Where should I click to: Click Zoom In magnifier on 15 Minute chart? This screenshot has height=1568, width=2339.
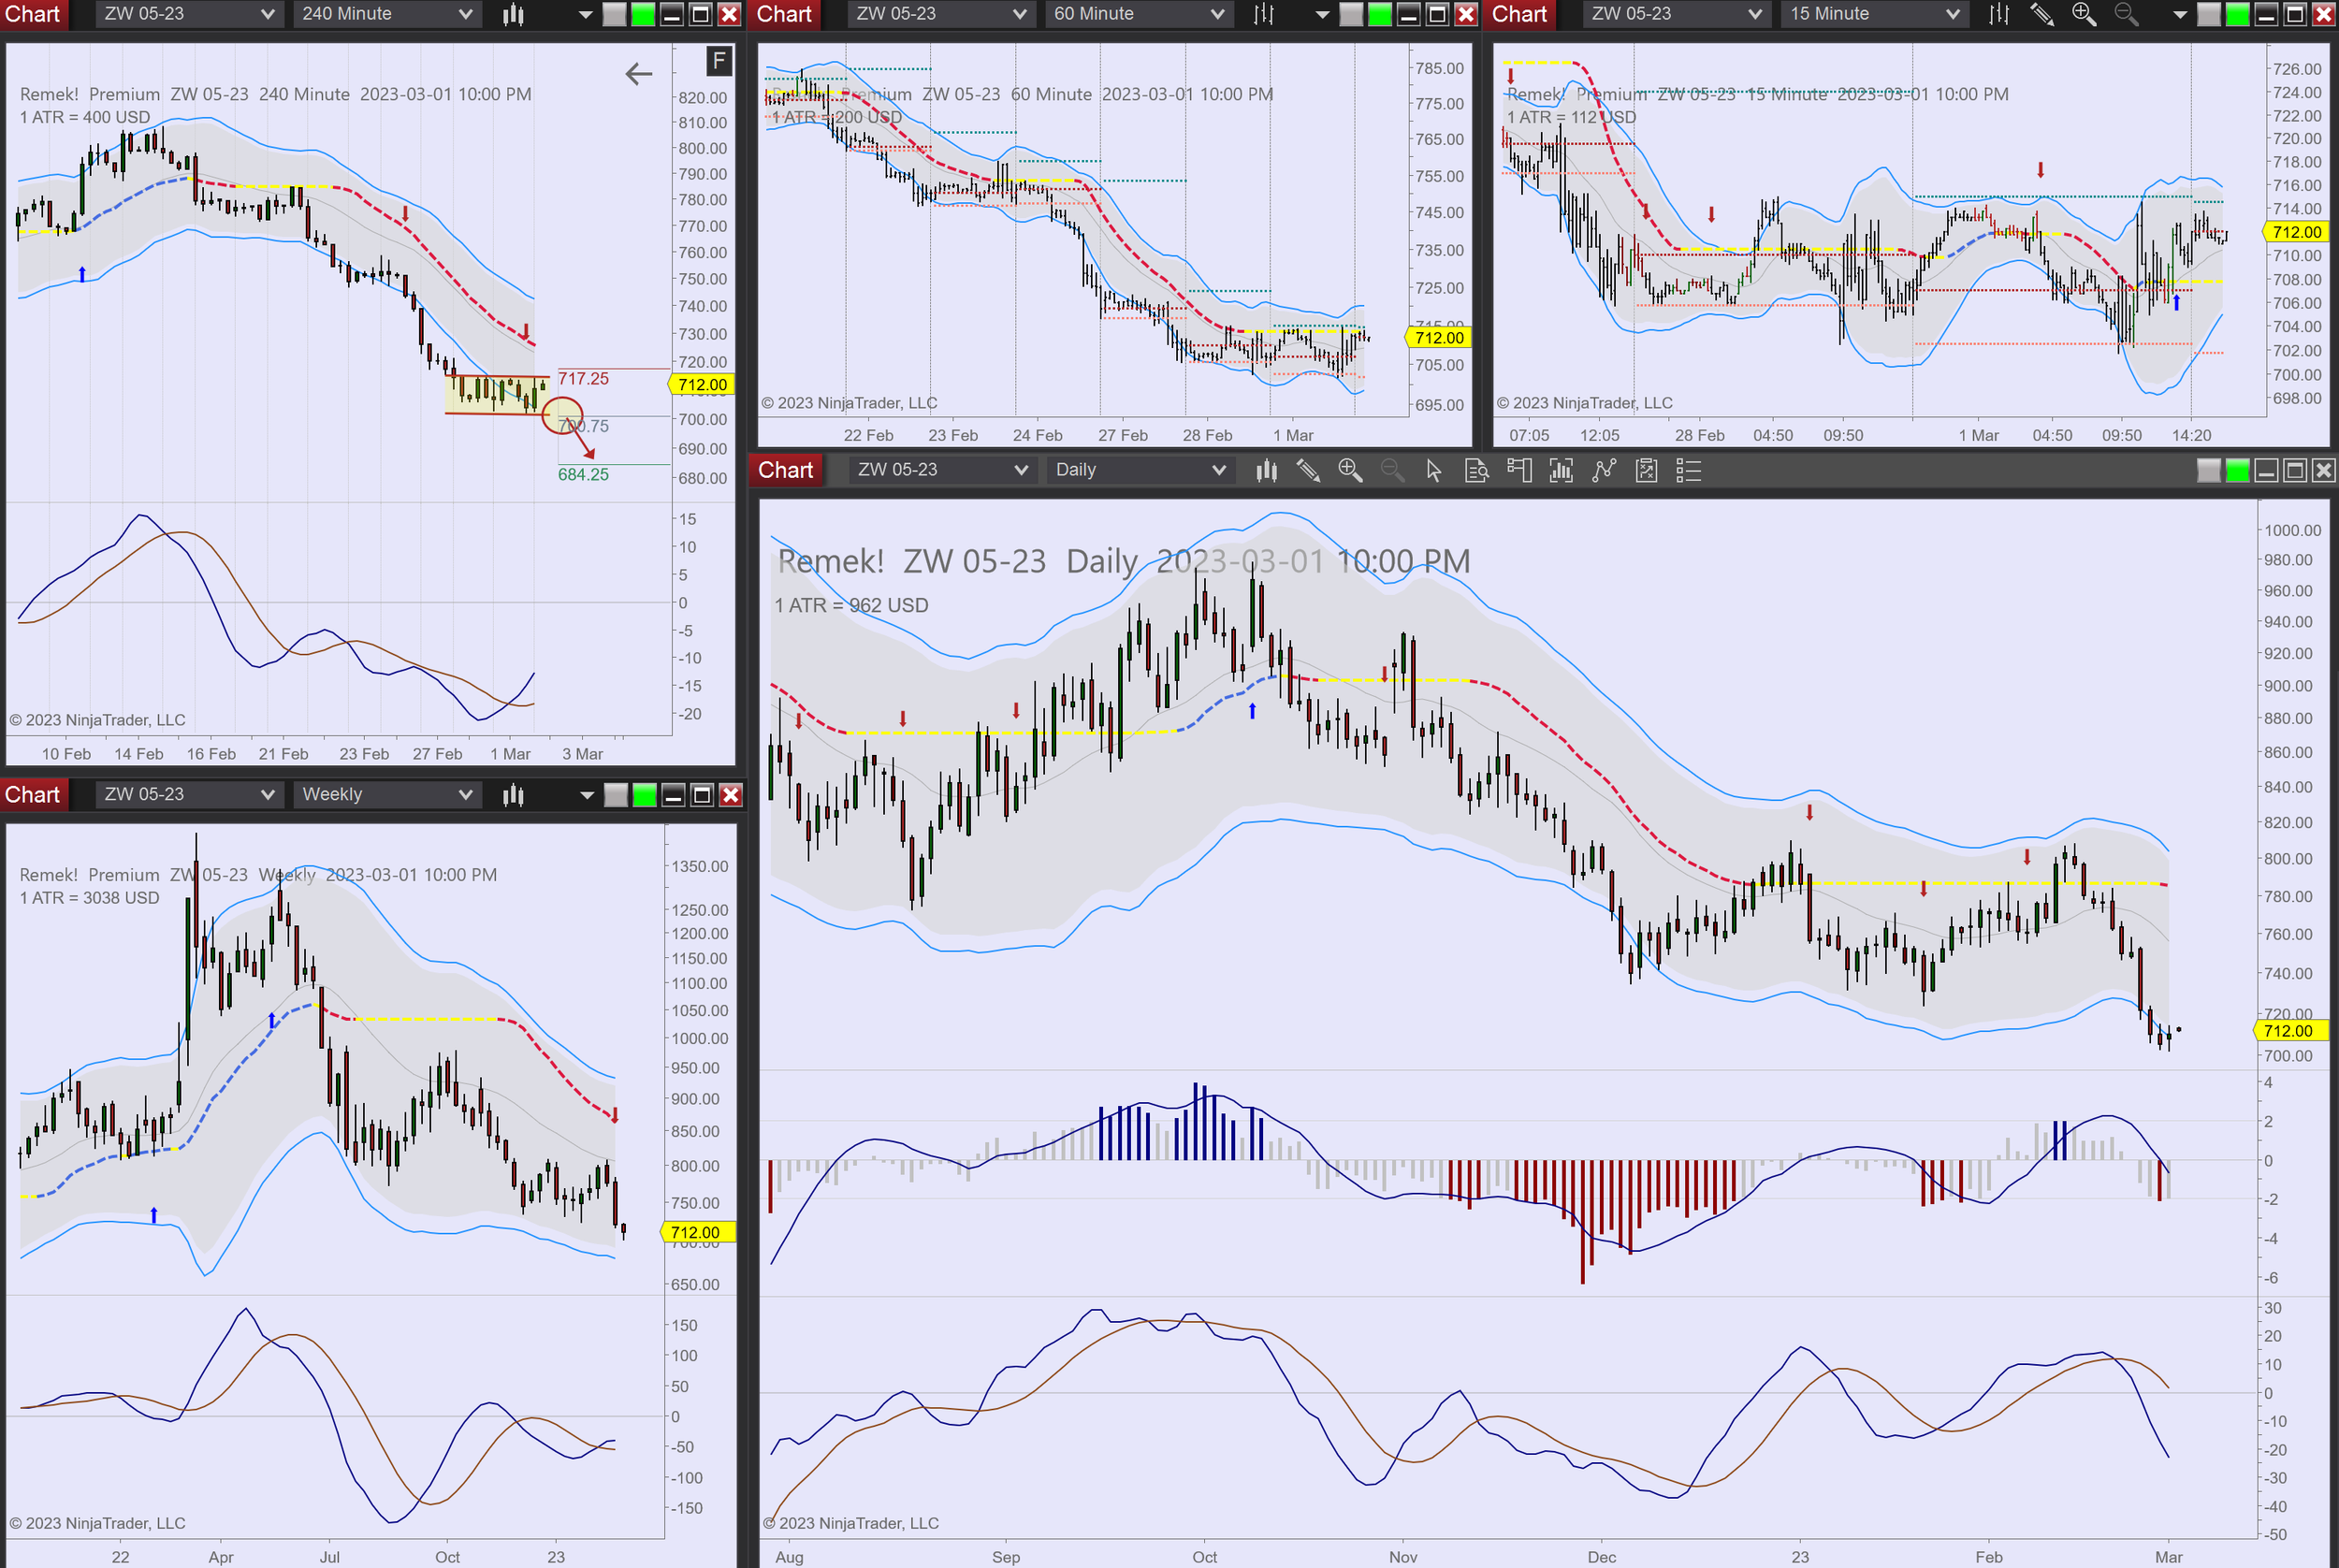(x=2084, y=14)
